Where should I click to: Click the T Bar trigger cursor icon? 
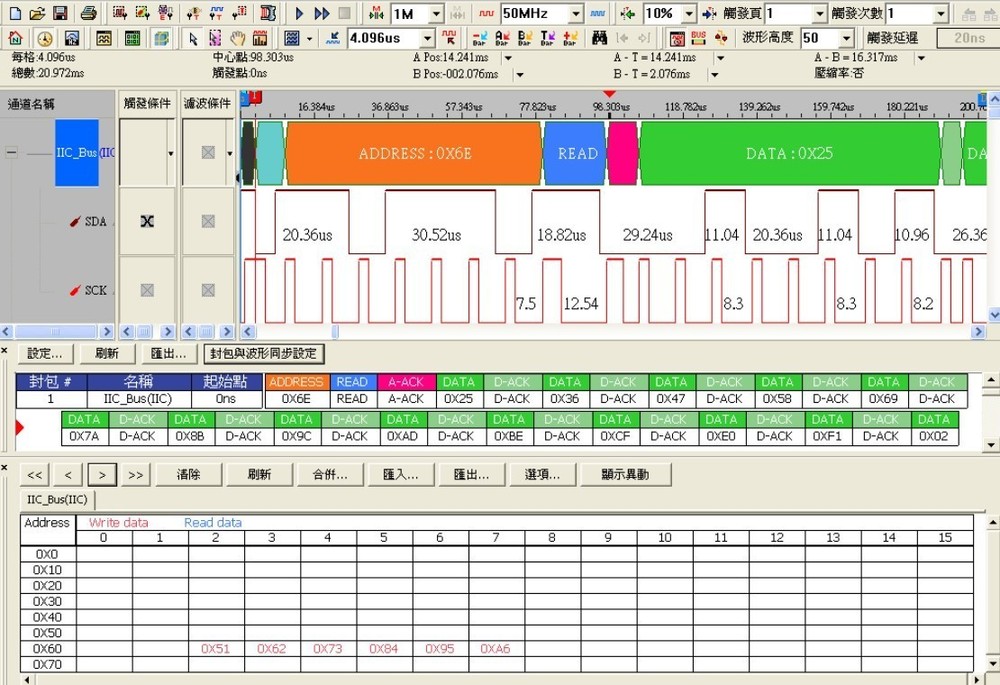[x=547, y=38]
